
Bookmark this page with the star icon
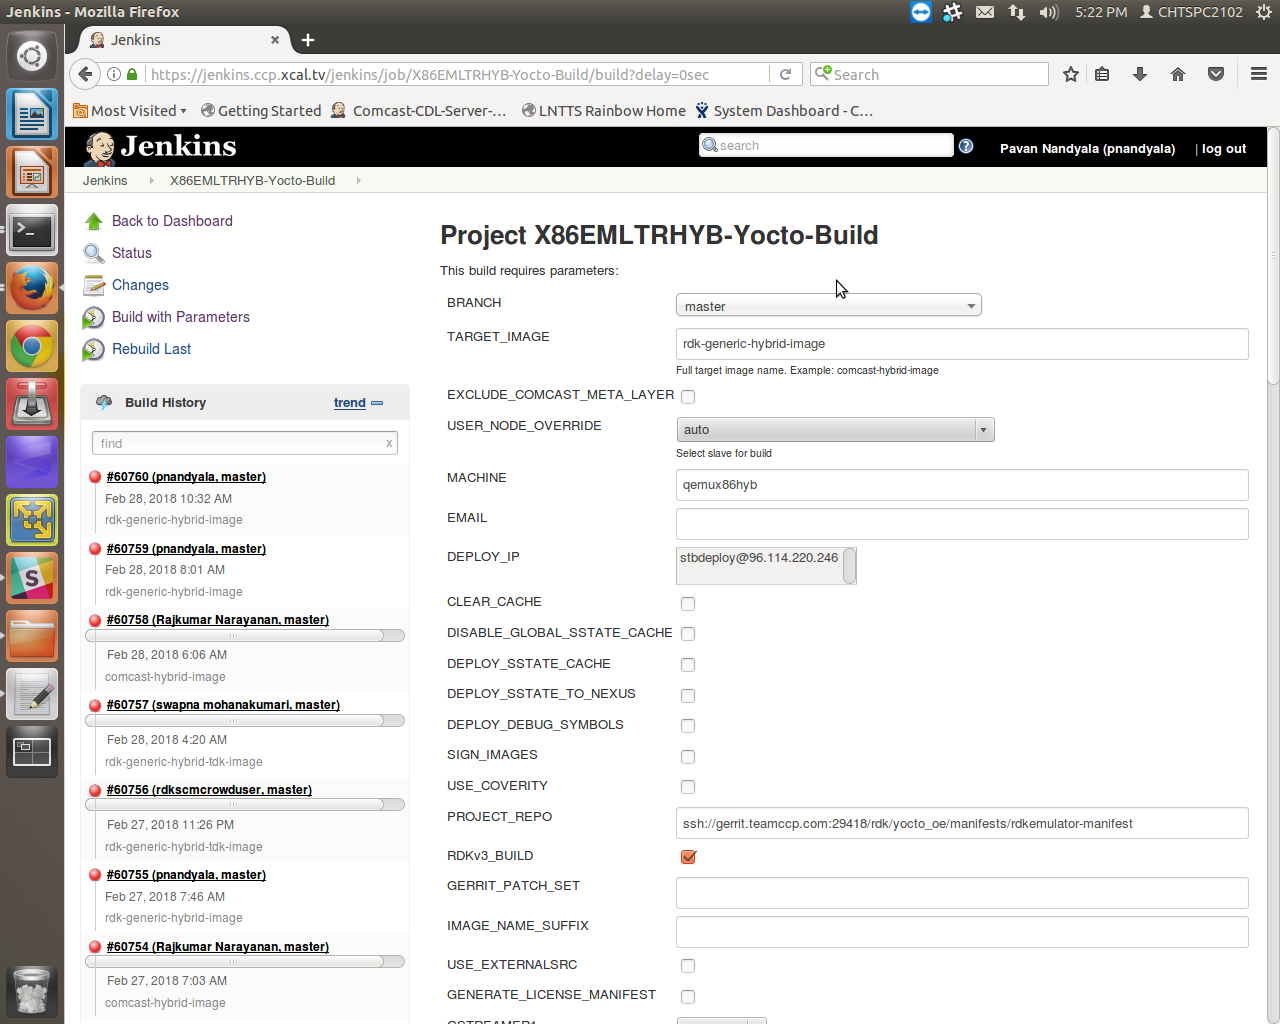click(1071, 74)
